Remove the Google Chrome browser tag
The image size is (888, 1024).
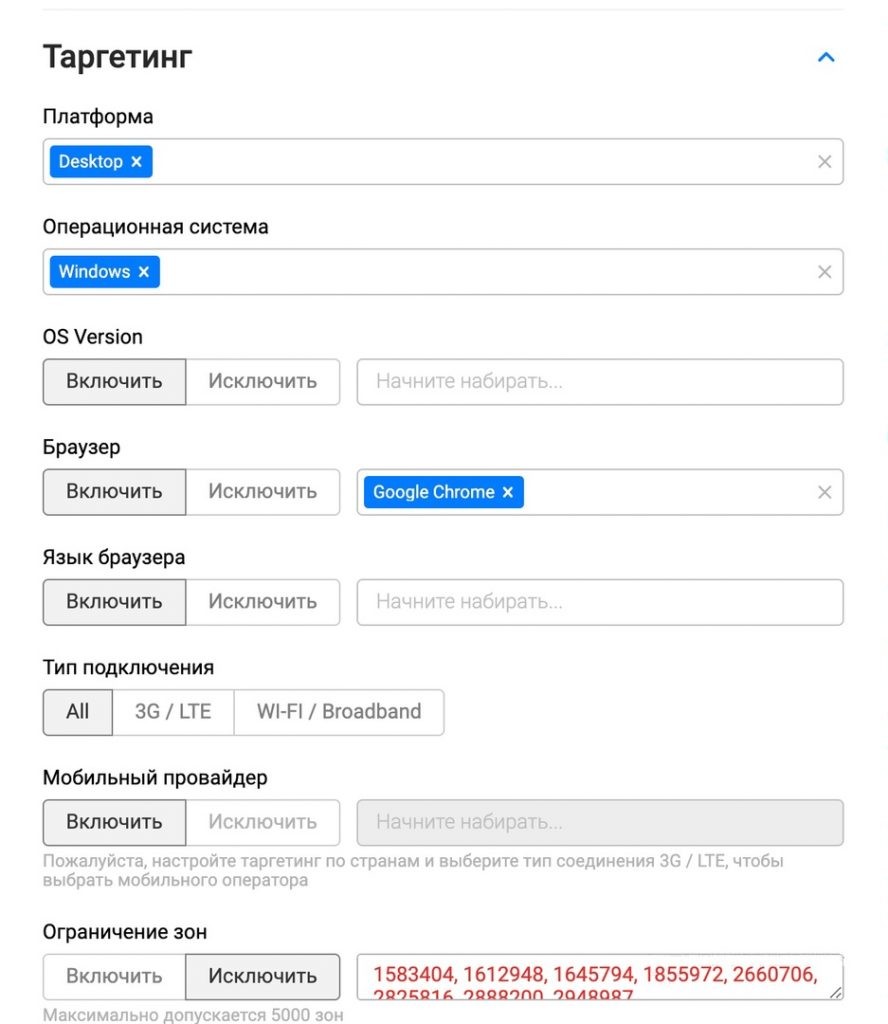point(508,491)
